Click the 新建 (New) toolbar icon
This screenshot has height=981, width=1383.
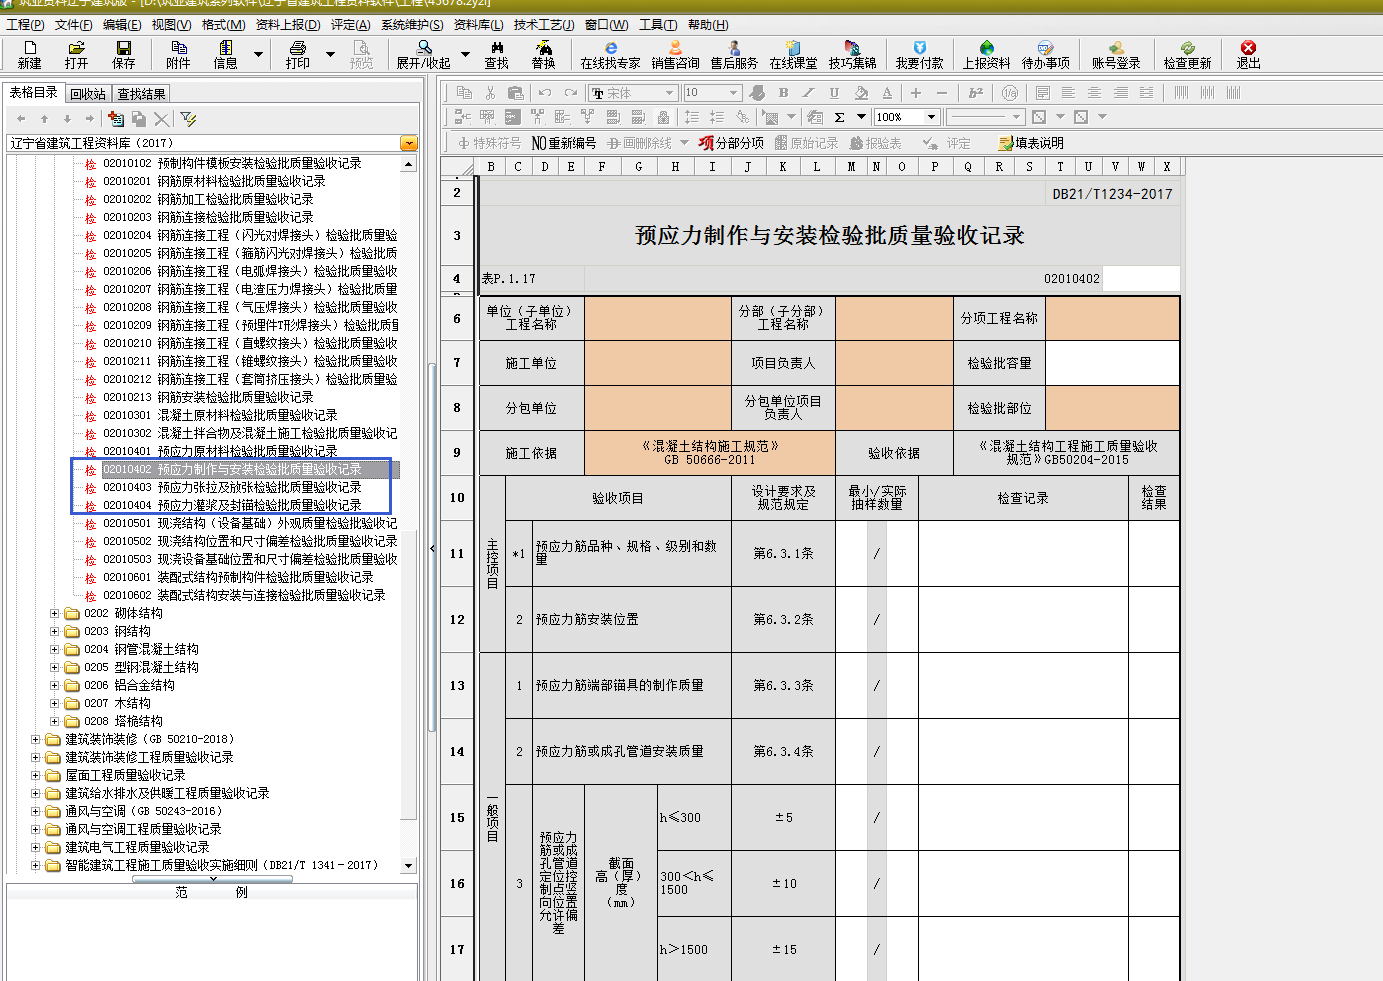tap(29, 54)
